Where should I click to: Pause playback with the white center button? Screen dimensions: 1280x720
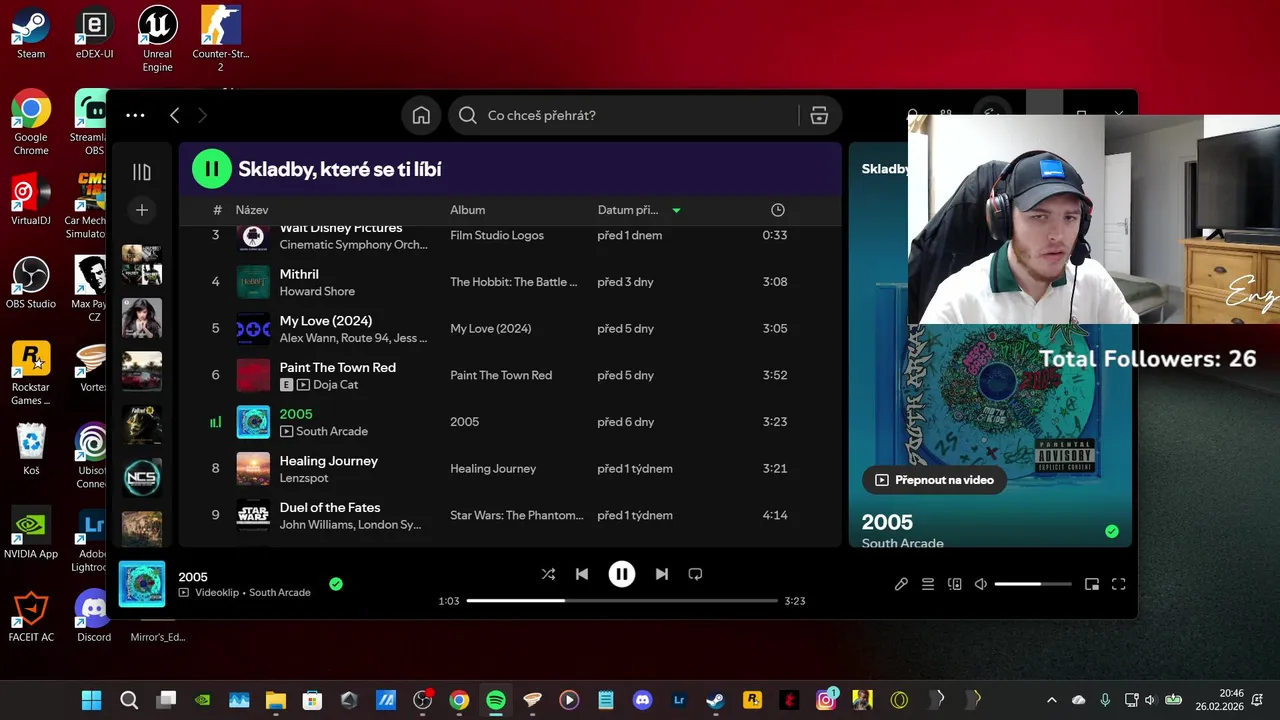click(622, 574)
